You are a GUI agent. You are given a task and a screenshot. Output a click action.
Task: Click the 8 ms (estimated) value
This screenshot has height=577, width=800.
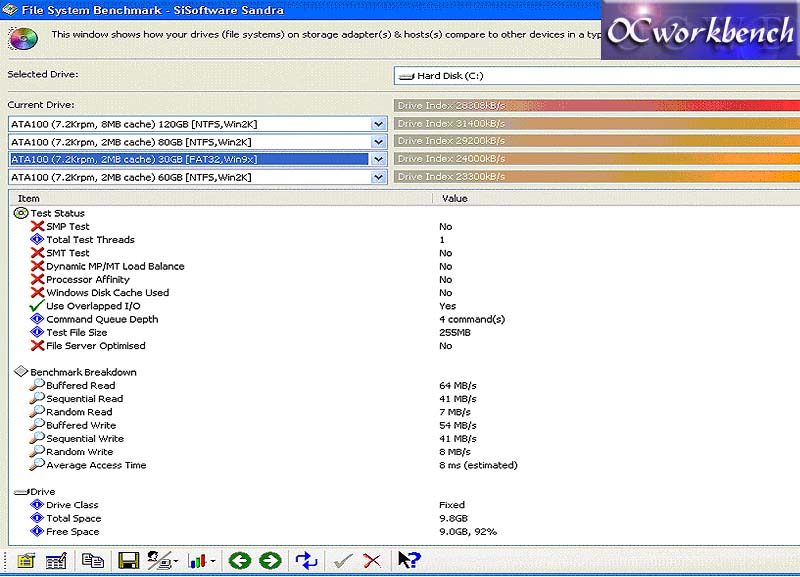478,465
